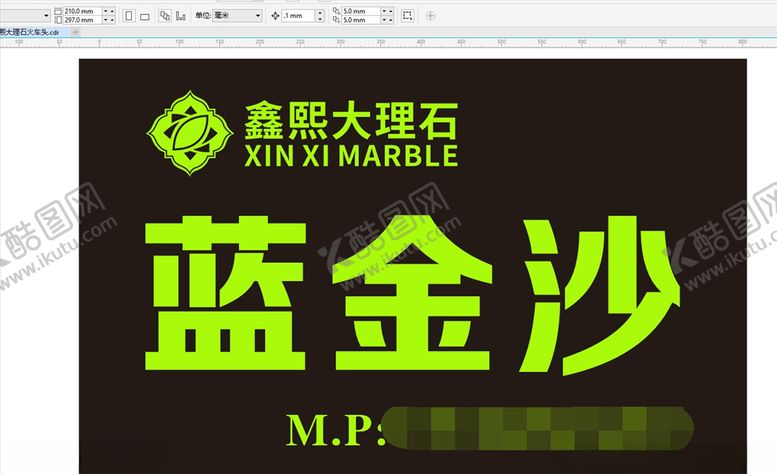Apply layout to current page icon
The height and width of the screenshot is (474, 777).
pyautogui.click(x=181, y=16)
